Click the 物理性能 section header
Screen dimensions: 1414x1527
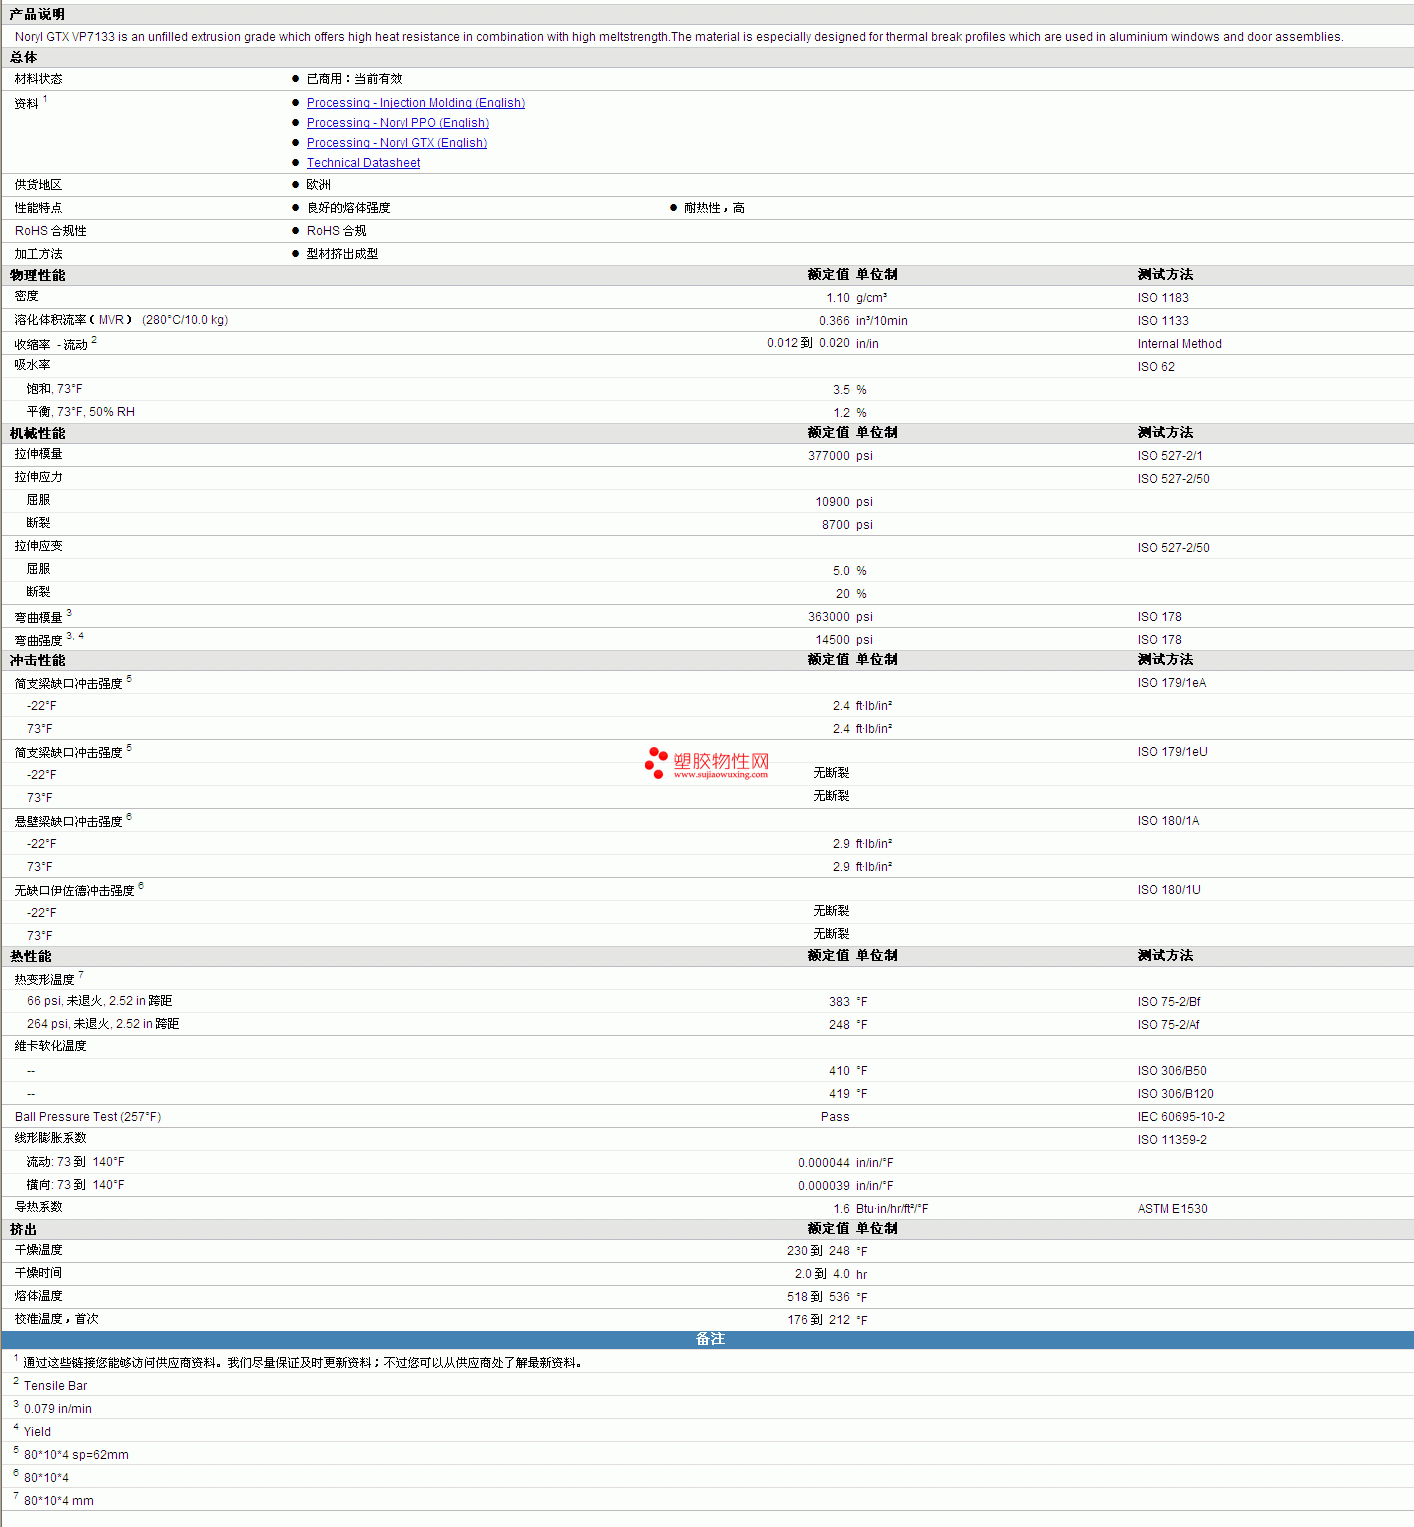(x=38, y=275)
